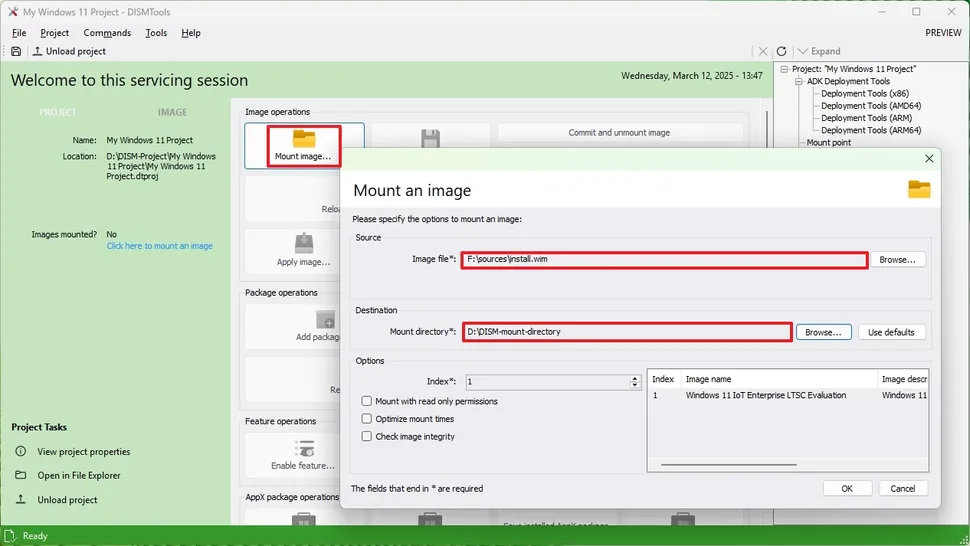Tick the Check image integrity checkbox
Viewport: 970px width, 546px height.
click(367, 437)
